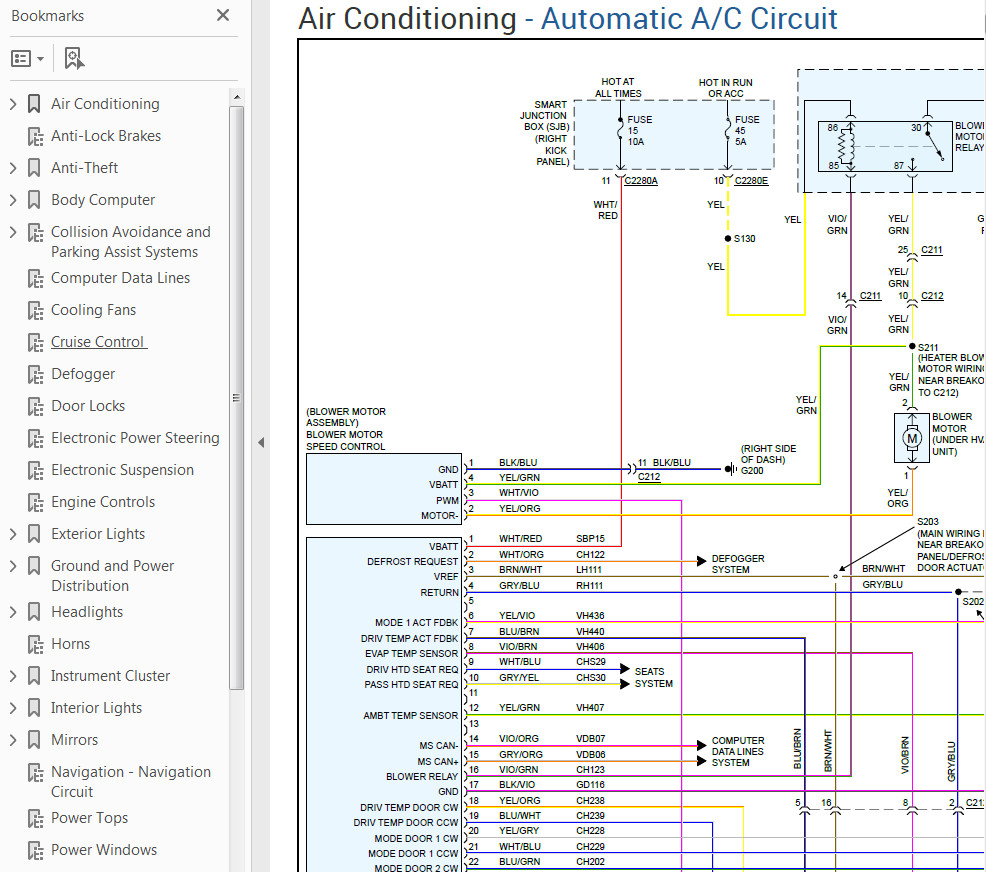
Task: Click the Anti-Theft bookmark icon
Action: click(x=35, y=168)
